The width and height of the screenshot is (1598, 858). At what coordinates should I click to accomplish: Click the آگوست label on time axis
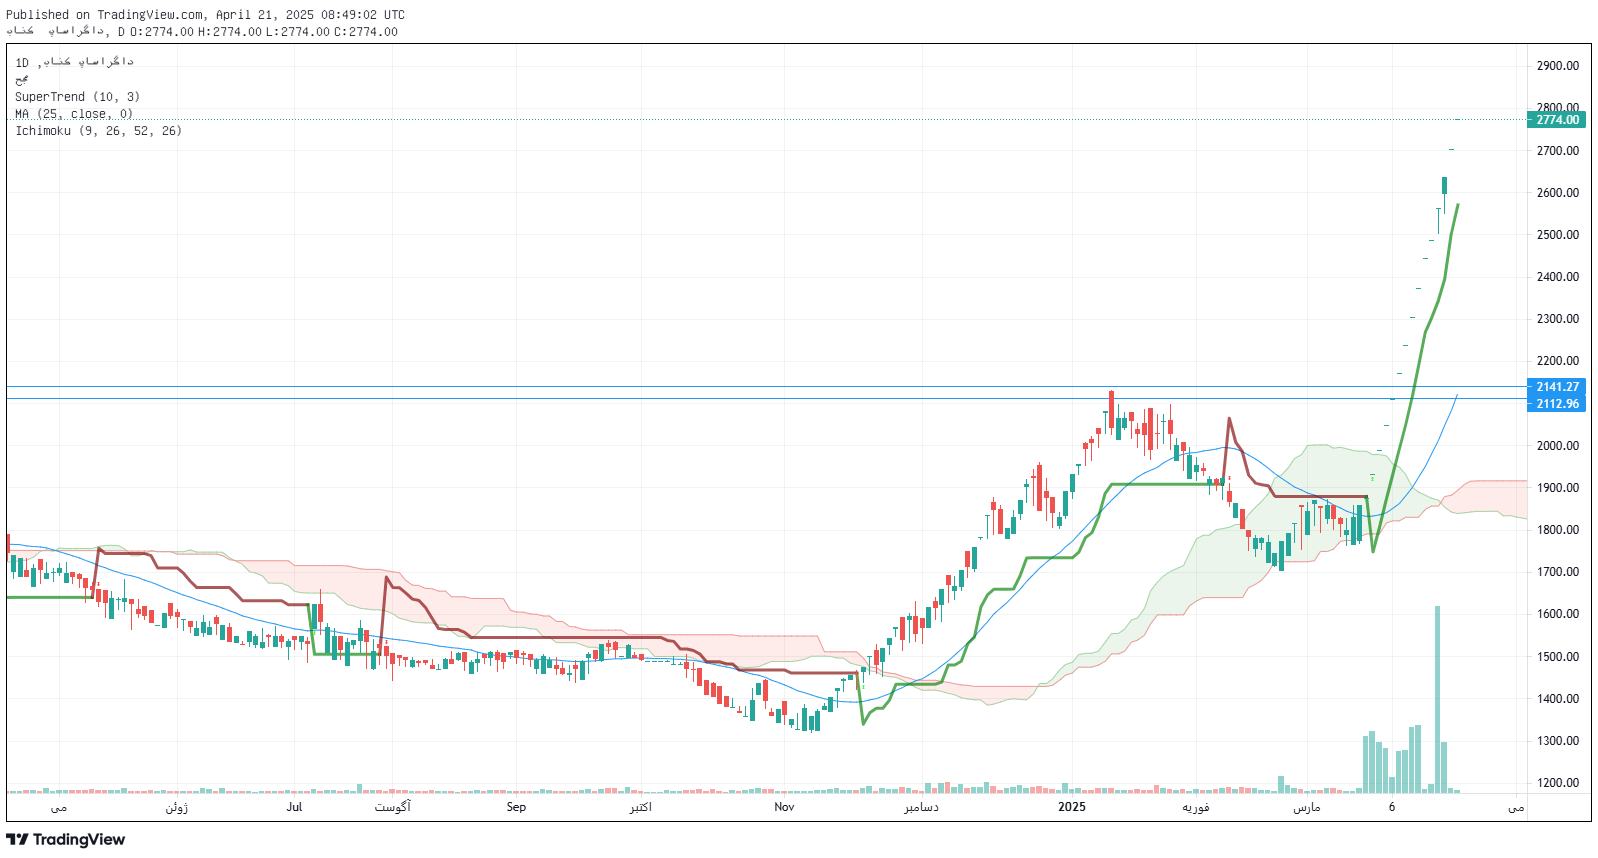[x=393, y=807]
